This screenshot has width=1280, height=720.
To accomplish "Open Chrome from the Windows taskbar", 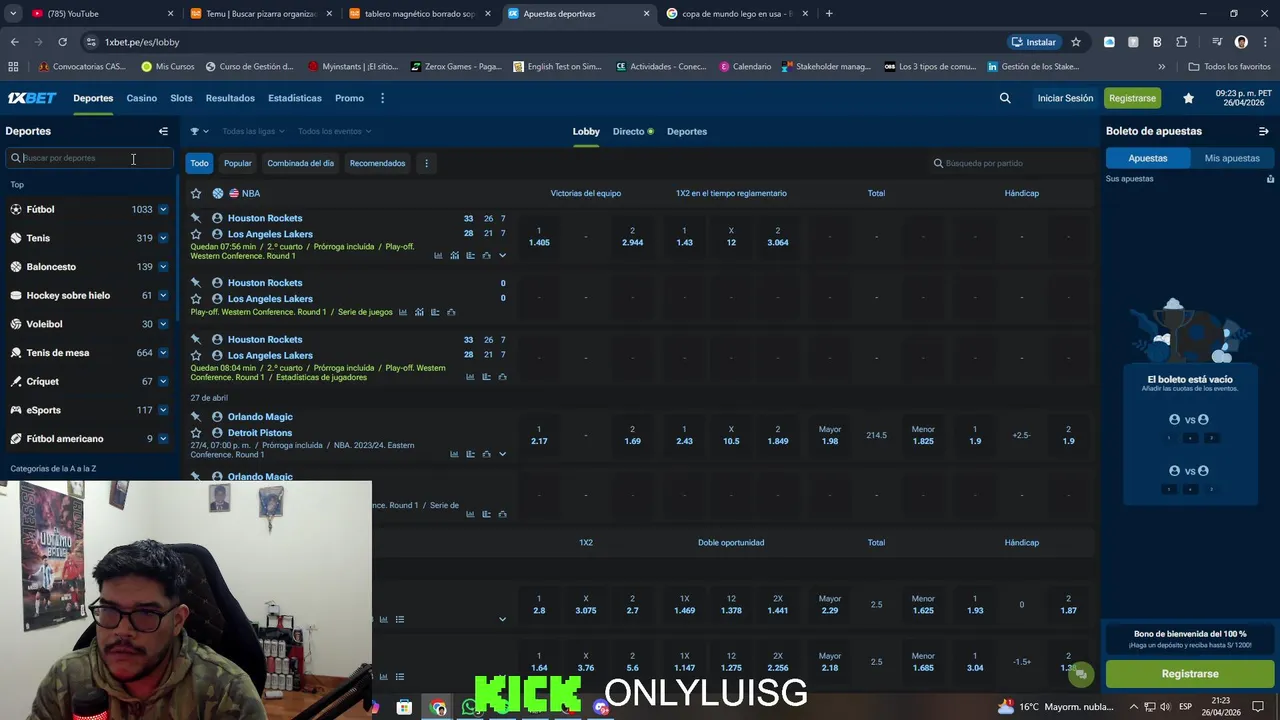I will (438, 707).
